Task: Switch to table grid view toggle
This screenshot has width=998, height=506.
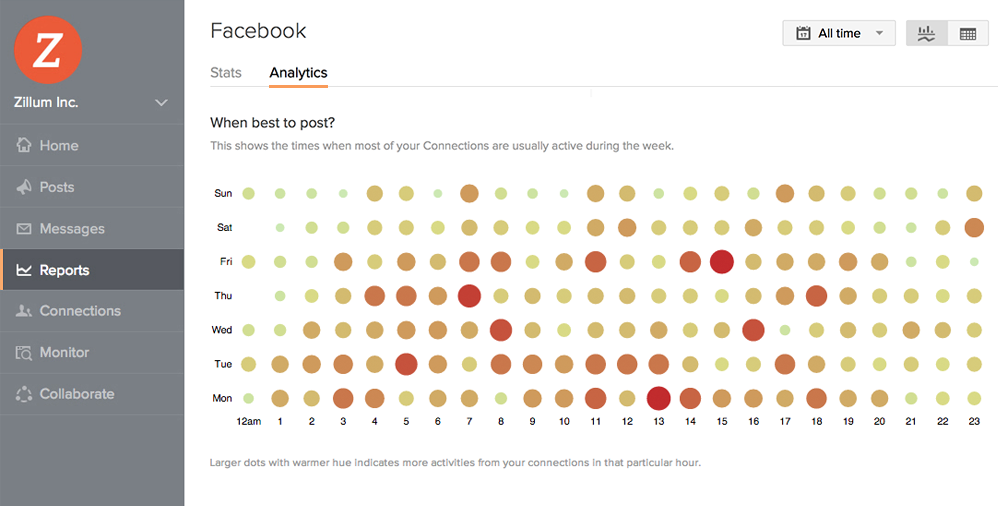Action: point(968,33)
